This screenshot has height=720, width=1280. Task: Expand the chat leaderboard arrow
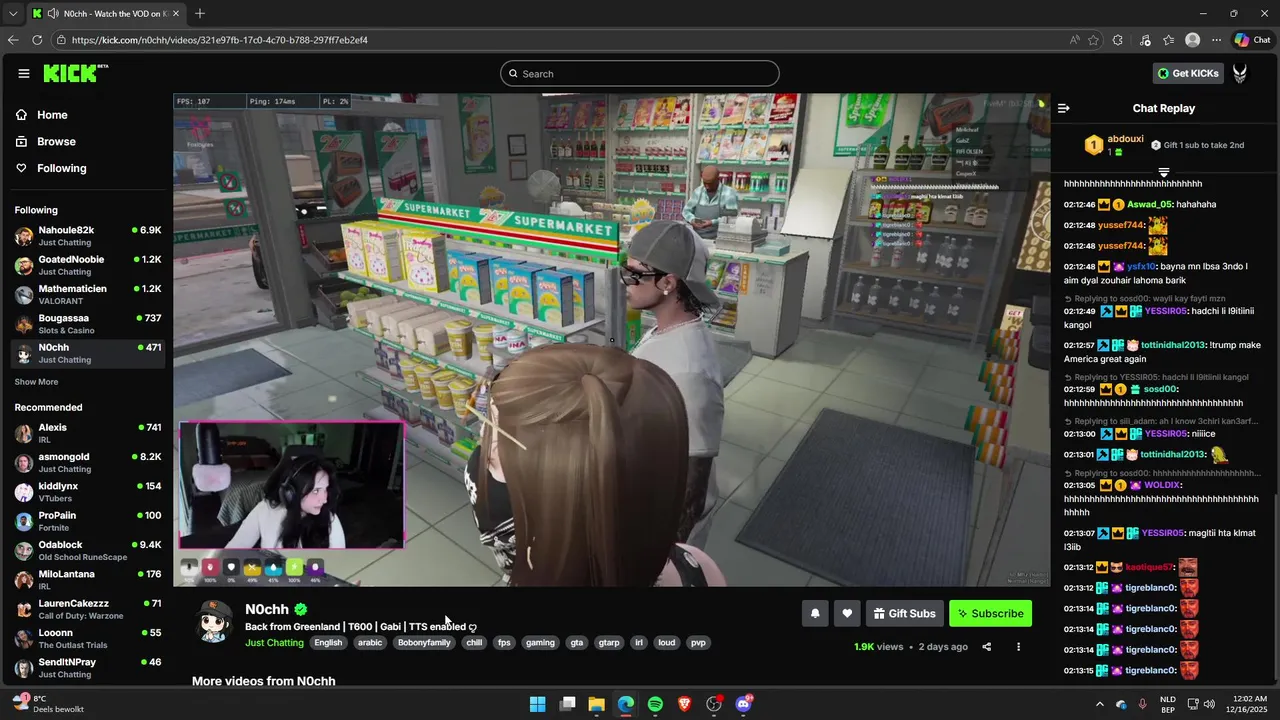tap(1163, 173)
